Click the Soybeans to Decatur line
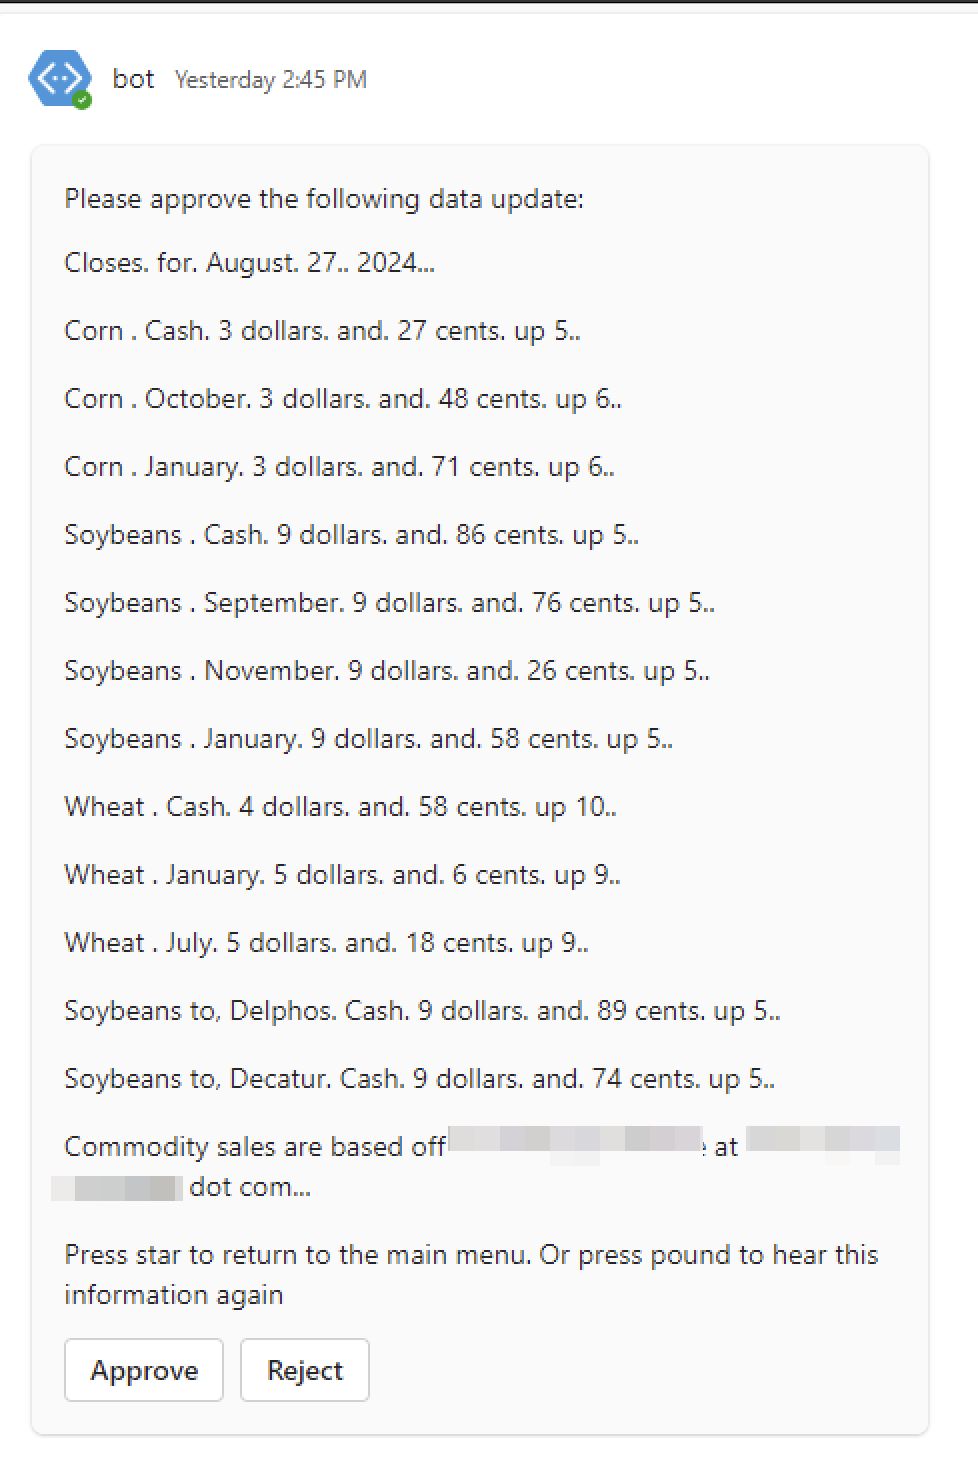This screenshot has height=1458, width=978. pos(419,1079)
